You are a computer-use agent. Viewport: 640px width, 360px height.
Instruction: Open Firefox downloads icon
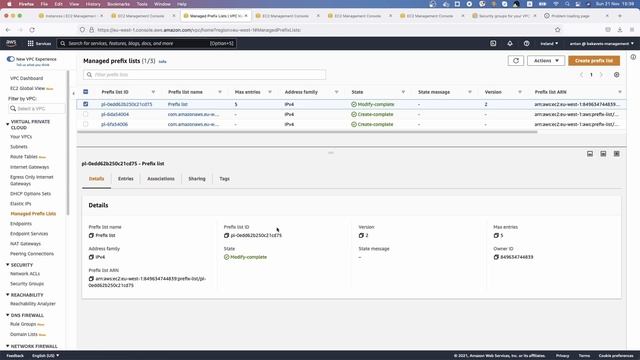pyautogui.click(x=620, y=30)
